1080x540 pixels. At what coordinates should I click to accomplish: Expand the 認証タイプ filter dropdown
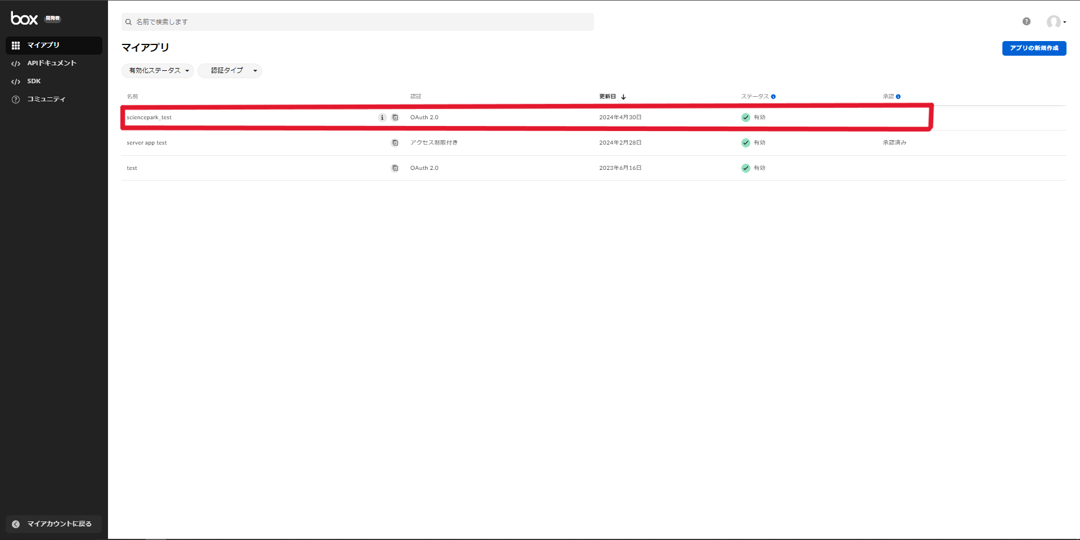pos(230,71)
